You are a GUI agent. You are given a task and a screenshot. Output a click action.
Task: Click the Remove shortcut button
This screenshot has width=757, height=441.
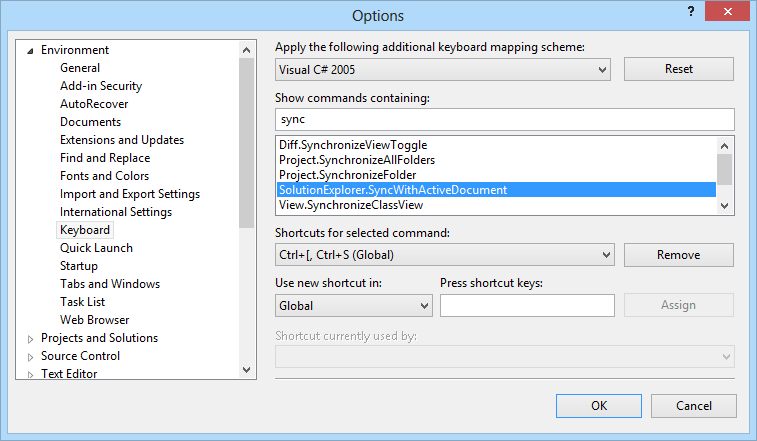pos(678,255)
